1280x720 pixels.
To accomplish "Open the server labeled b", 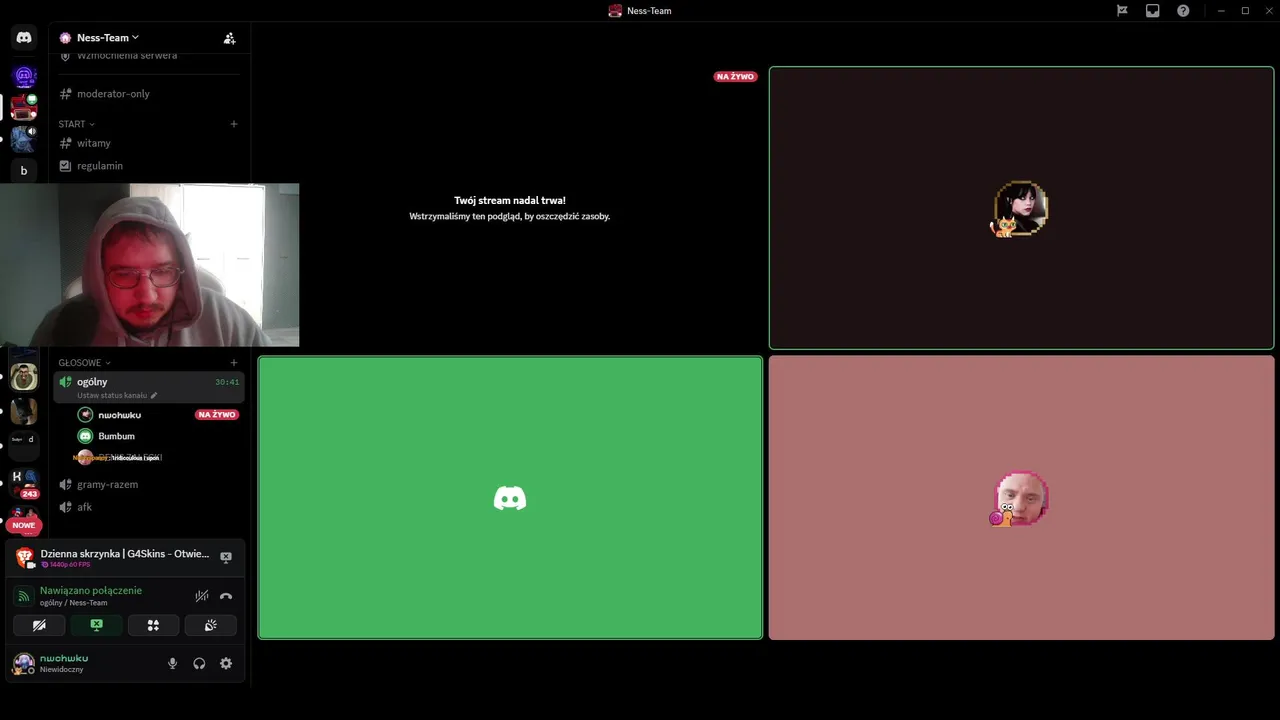I will [24, 170].
